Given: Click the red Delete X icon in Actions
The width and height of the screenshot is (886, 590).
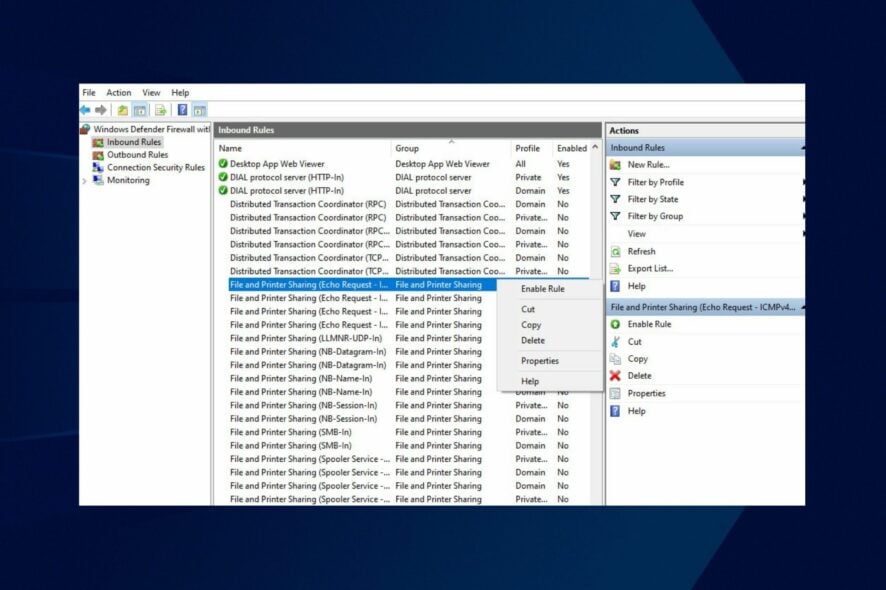Looking at the screenshot, I should [614, 375].
